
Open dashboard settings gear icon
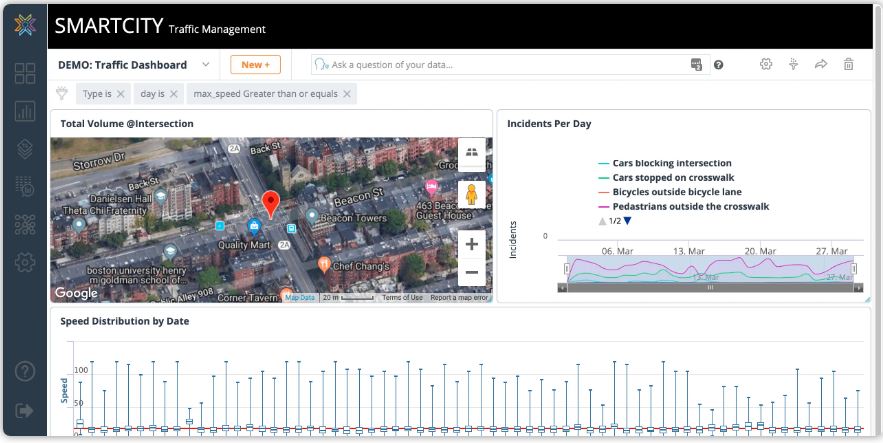pos(766,64)
